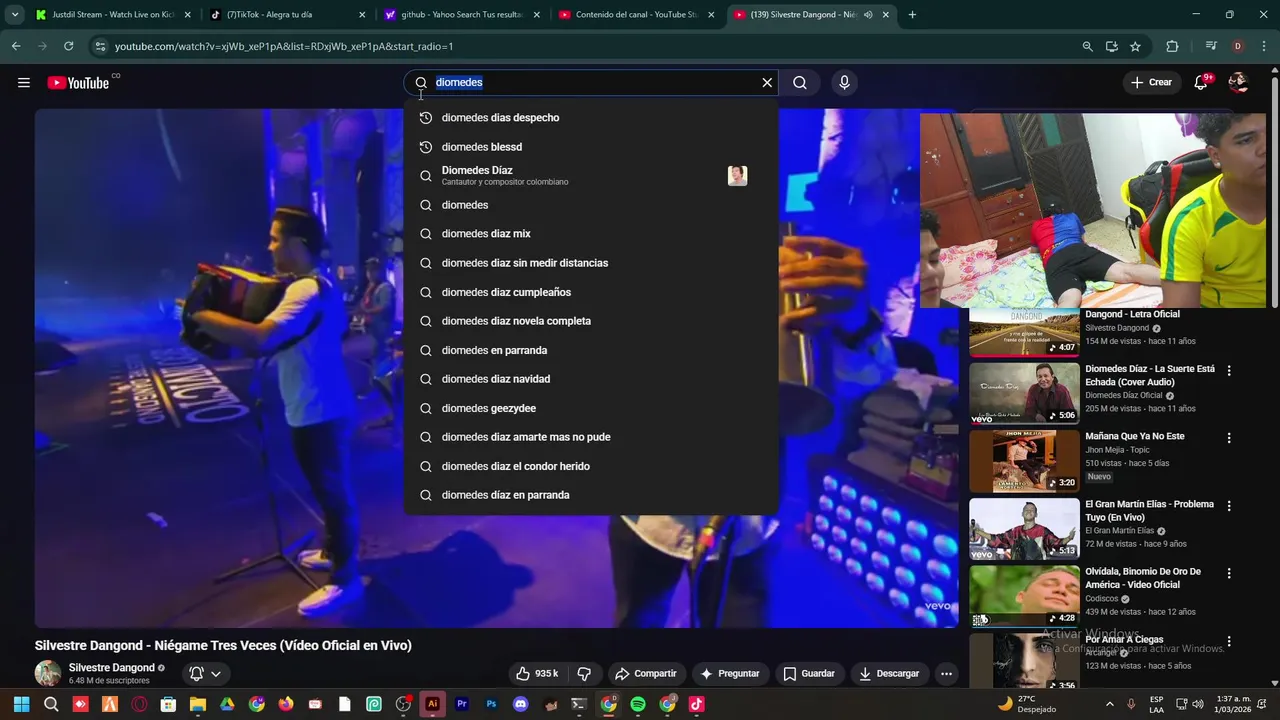Bookmark this page with the star icon
The height and width of the screenshot is (720, 1280).
click(x=1135, y=46)
